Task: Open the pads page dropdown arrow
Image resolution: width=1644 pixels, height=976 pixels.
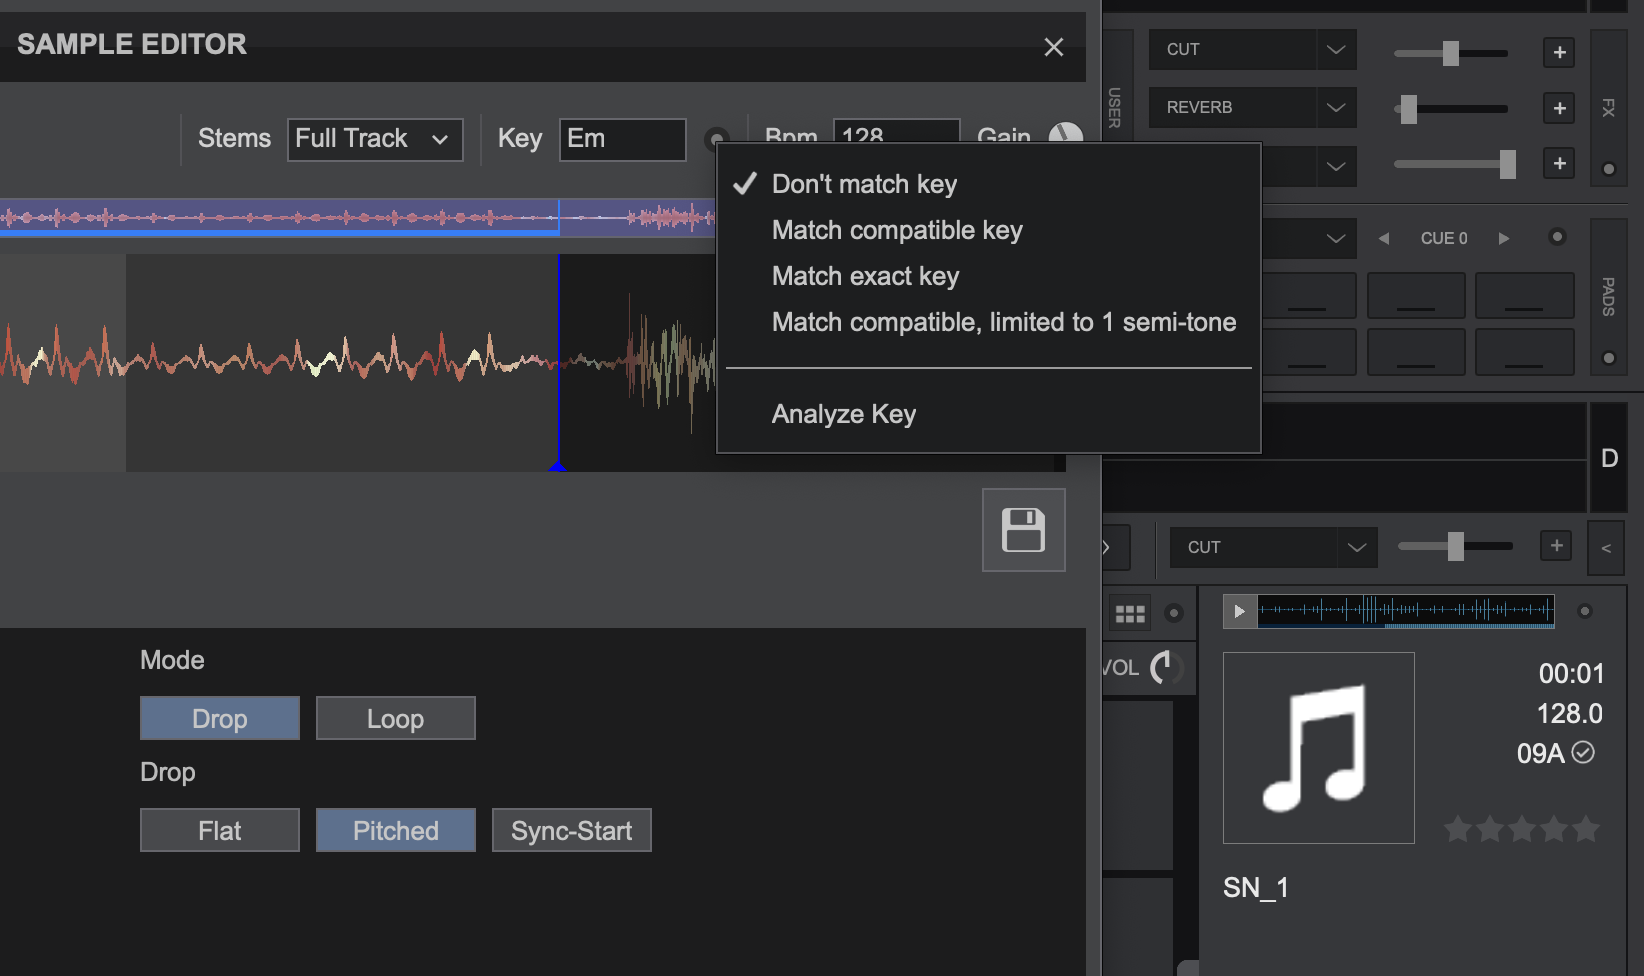Action: click(x=1336, y=238)
